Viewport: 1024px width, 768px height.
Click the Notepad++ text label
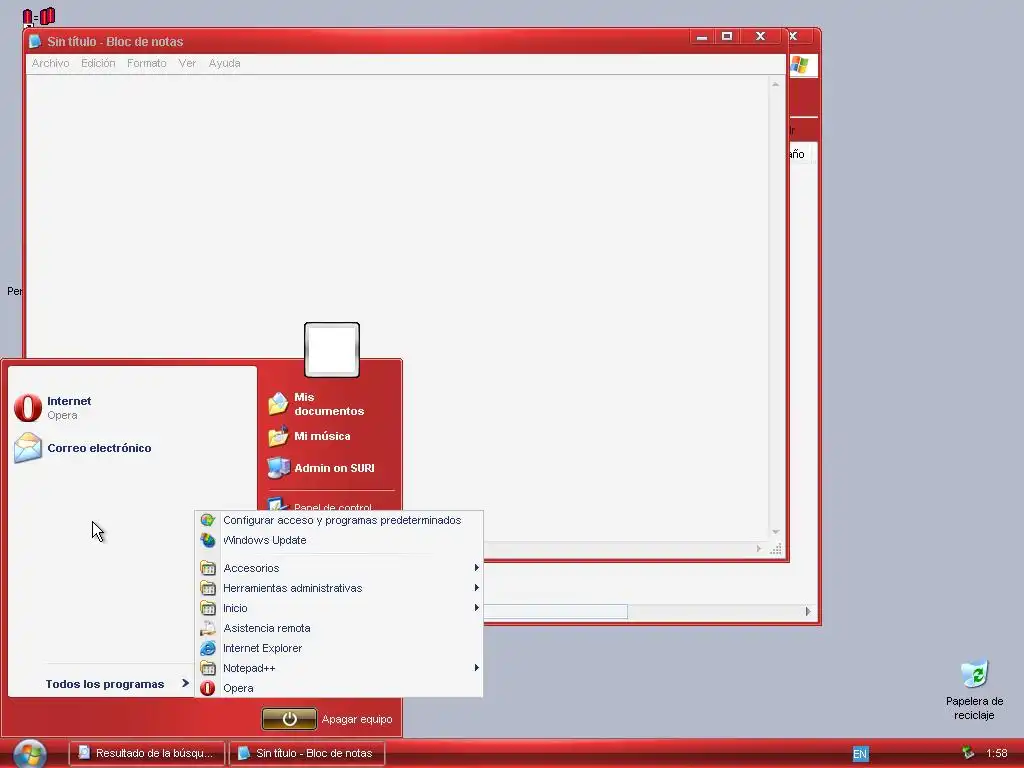pyautogui.click(x=249, y=668)
